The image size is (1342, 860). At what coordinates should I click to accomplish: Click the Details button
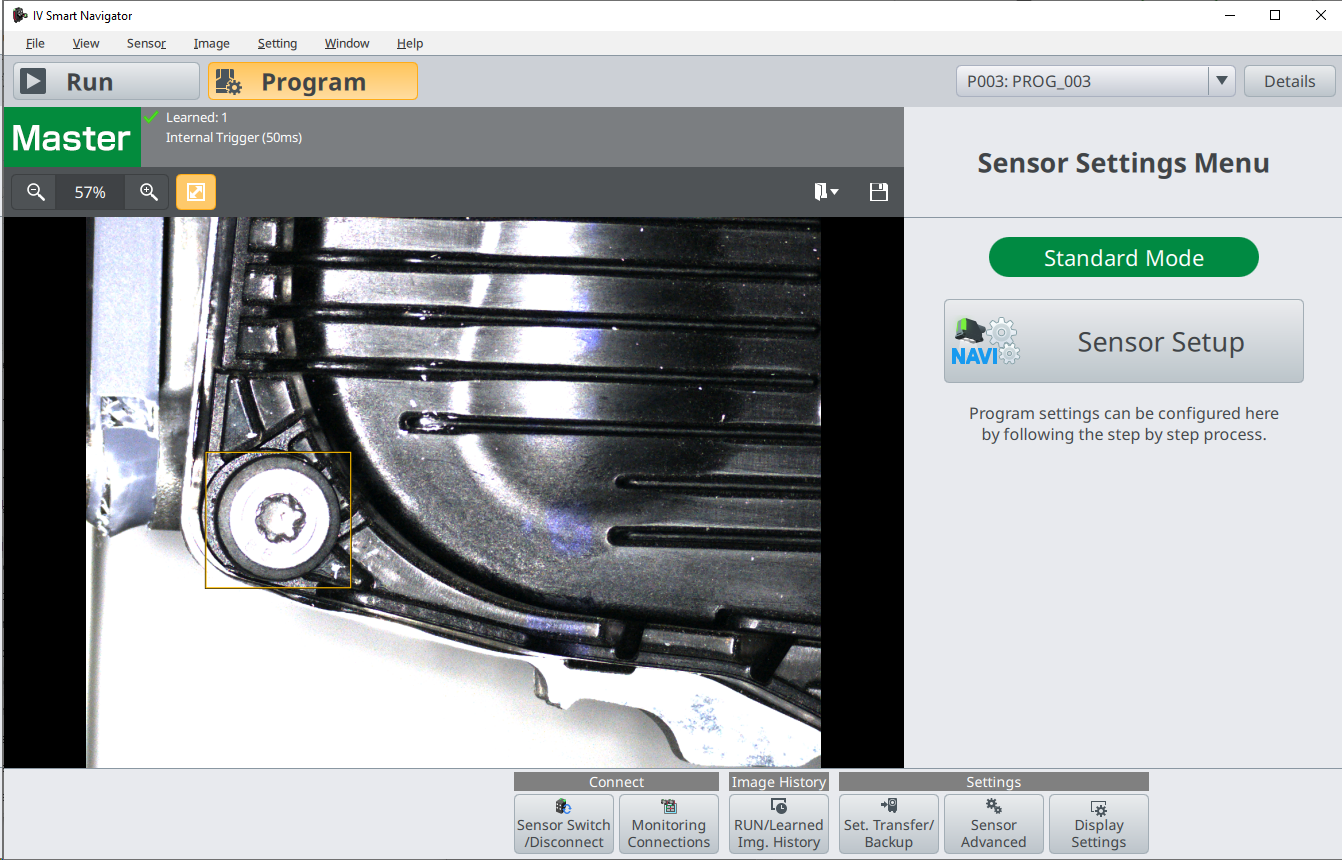tap(1289, 82)
